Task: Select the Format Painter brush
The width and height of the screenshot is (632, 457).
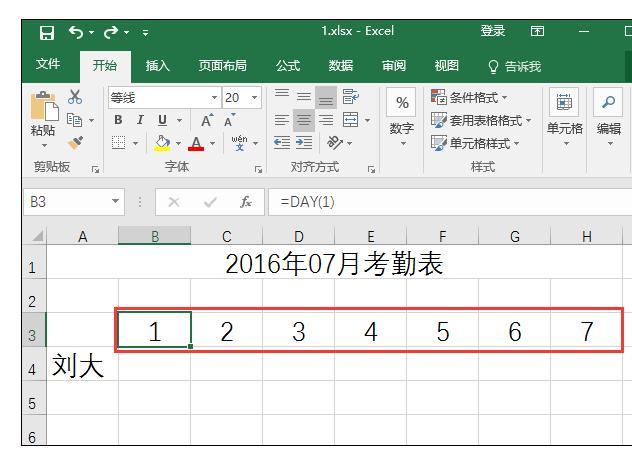Action: pos(75,143)
